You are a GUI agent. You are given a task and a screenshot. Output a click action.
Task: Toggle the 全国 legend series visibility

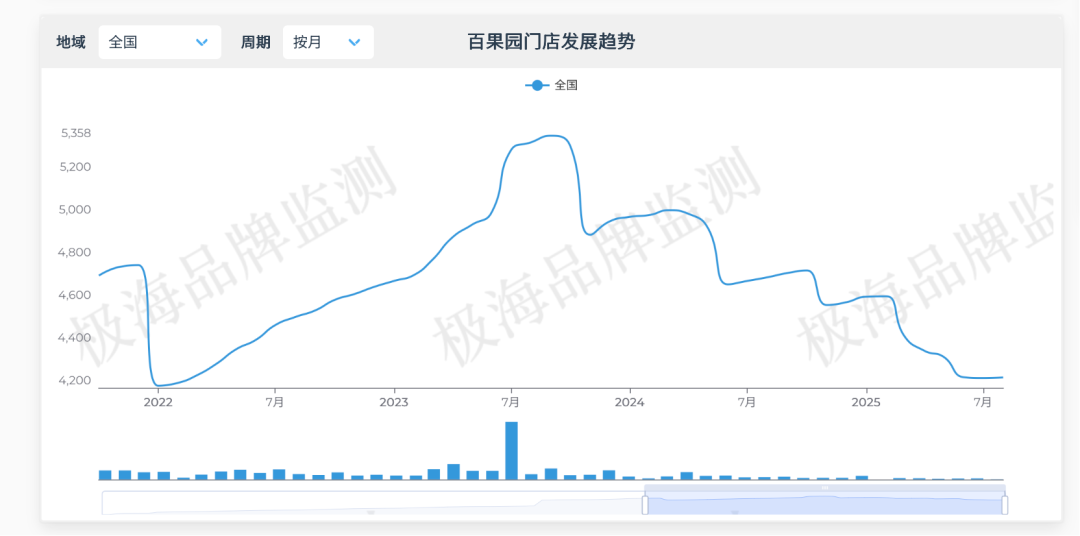(x=566, y=85)
